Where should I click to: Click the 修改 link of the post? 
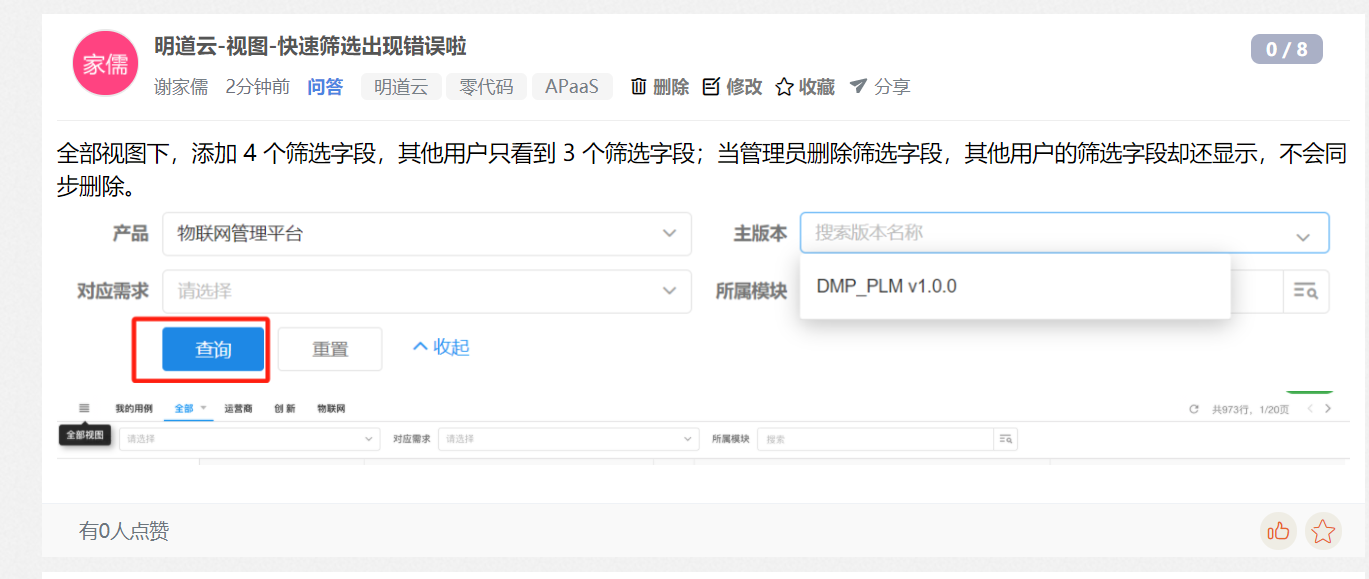744,87
